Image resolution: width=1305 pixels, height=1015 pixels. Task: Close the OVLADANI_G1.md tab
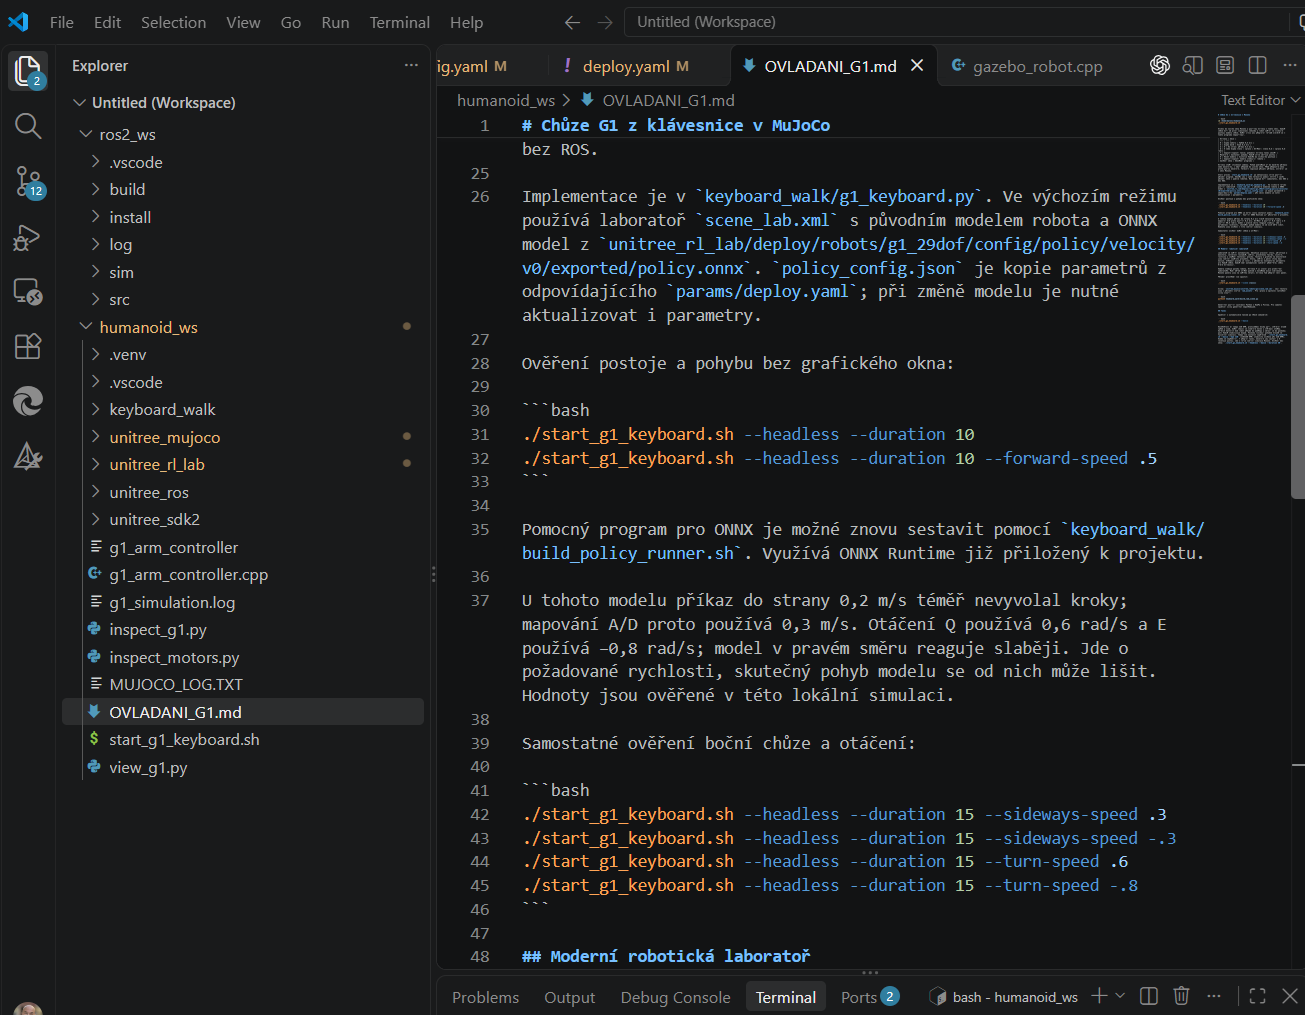pyautogui.click(x=917, y=66)
